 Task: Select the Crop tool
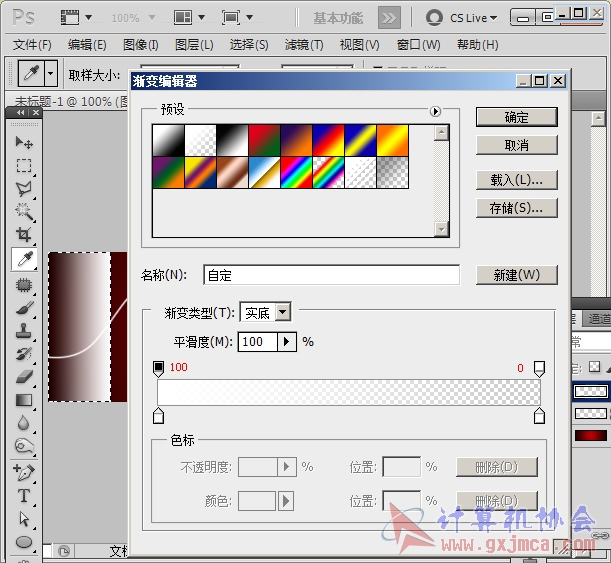24,235
